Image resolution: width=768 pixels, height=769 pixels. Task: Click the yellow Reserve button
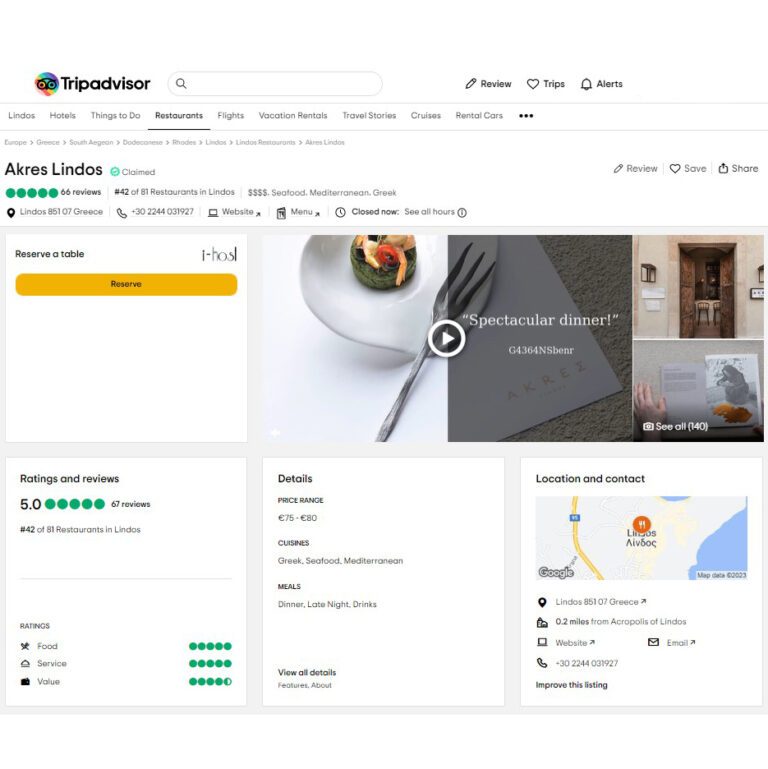tap(126, 284)
